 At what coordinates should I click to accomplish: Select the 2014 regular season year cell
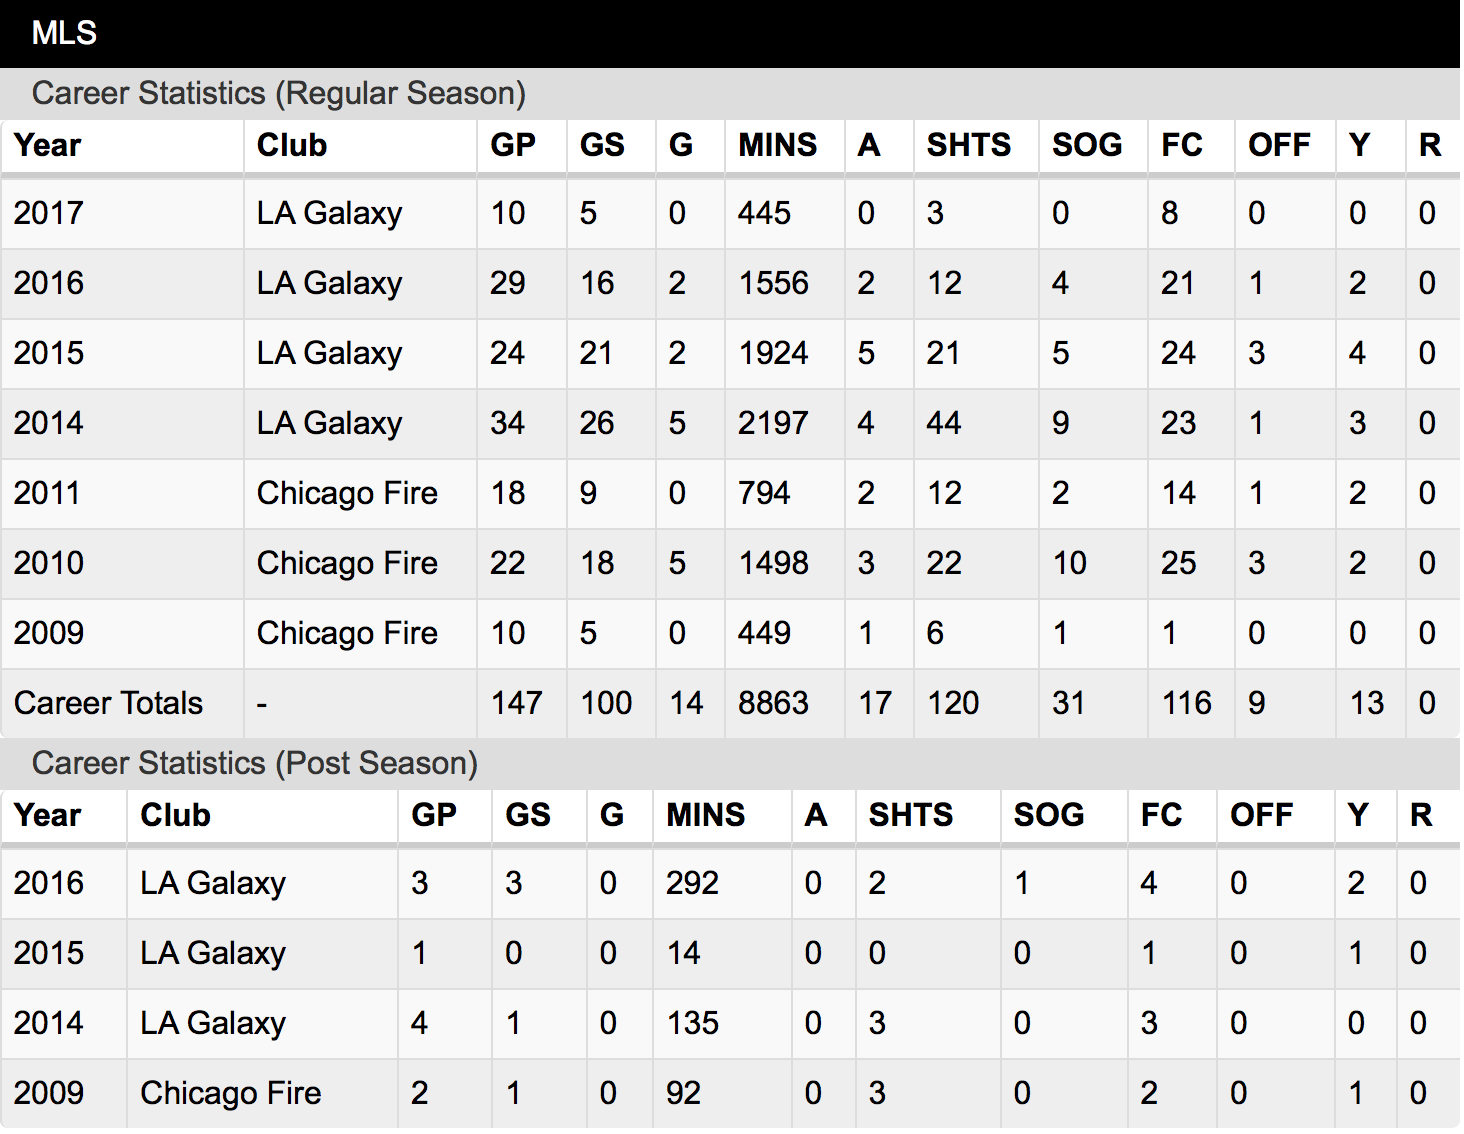pyautogui.click(x=49, y=423)
